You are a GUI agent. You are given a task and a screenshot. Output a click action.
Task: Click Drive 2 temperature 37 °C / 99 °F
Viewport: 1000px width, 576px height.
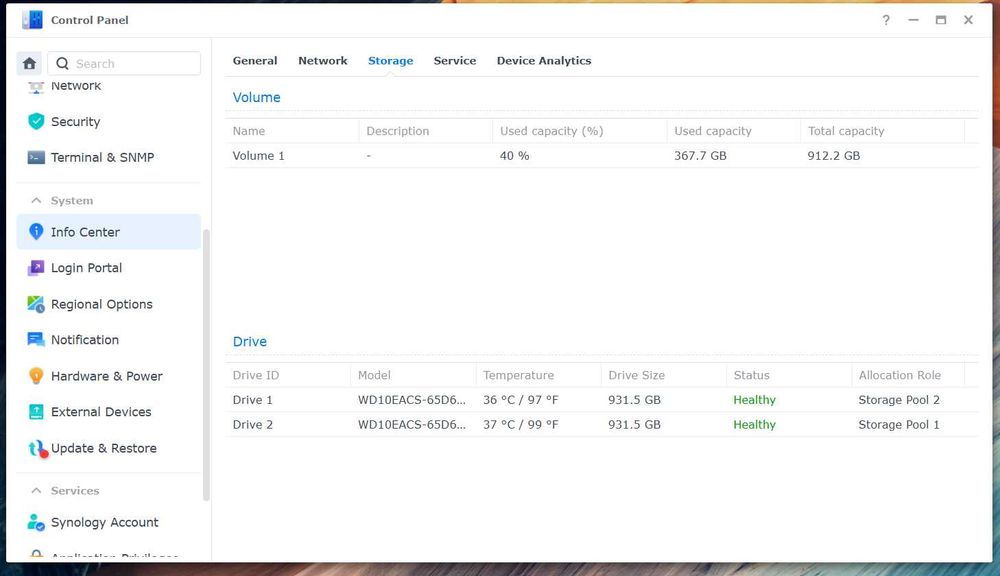[x=520, y=425]
